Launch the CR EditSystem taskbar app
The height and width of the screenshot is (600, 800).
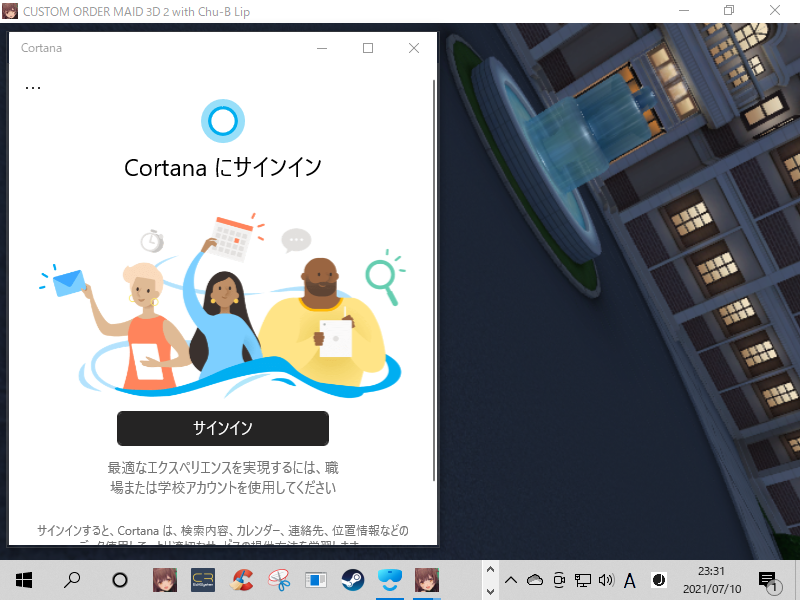pos(203,580)
